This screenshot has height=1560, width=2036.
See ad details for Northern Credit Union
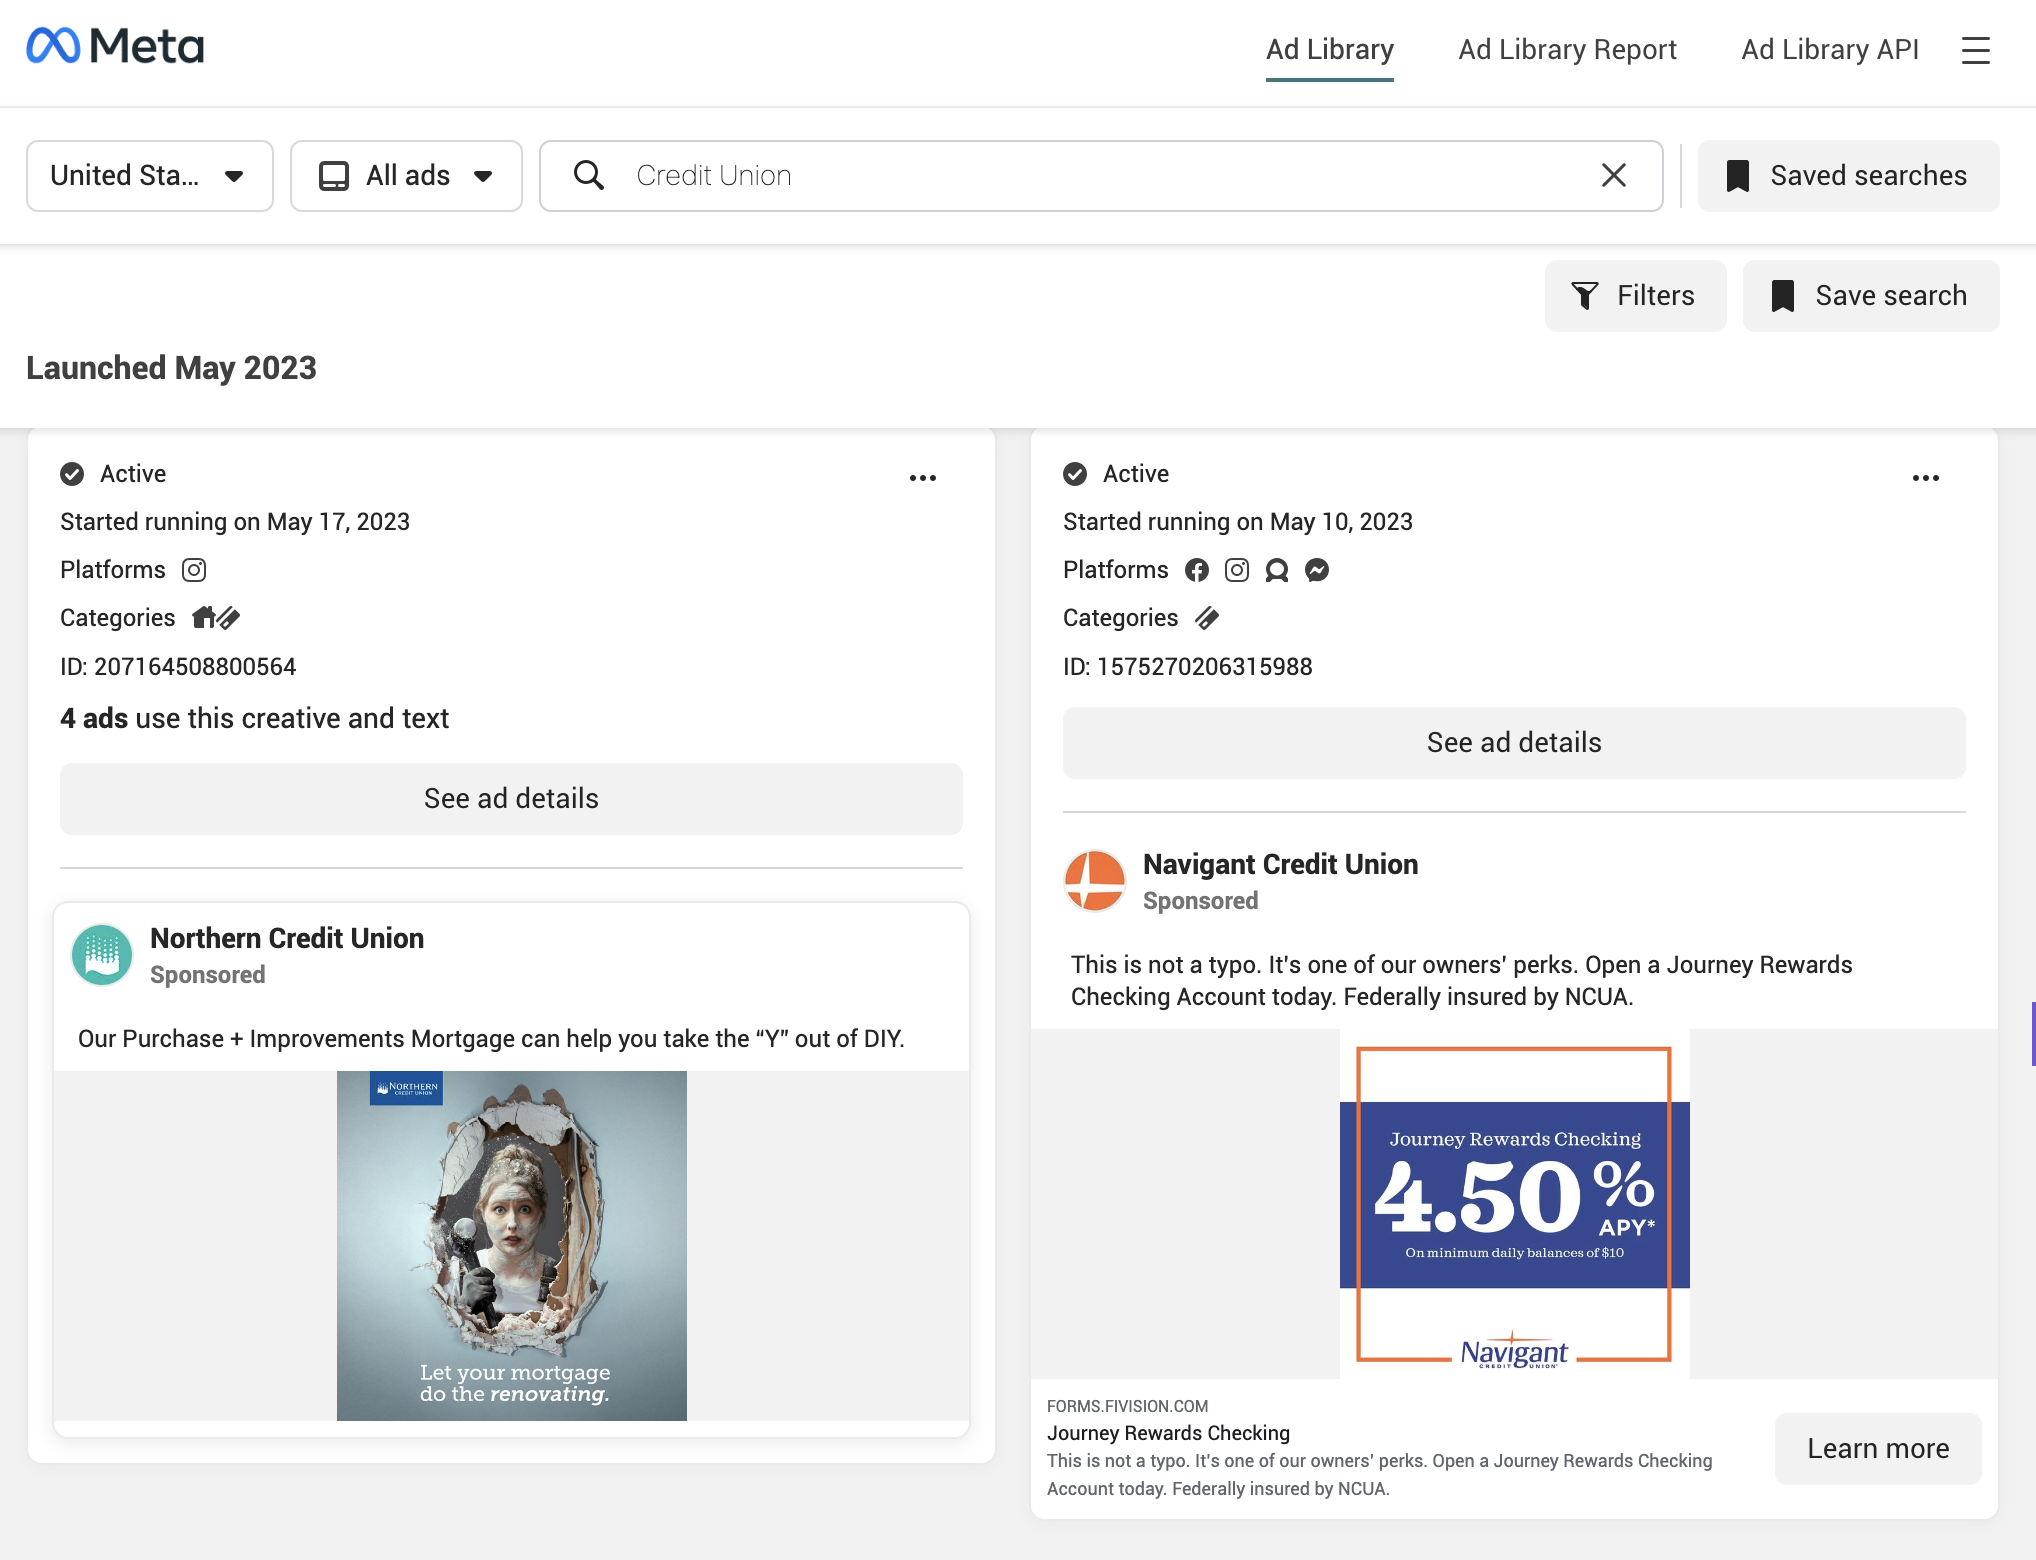(511, 799)
